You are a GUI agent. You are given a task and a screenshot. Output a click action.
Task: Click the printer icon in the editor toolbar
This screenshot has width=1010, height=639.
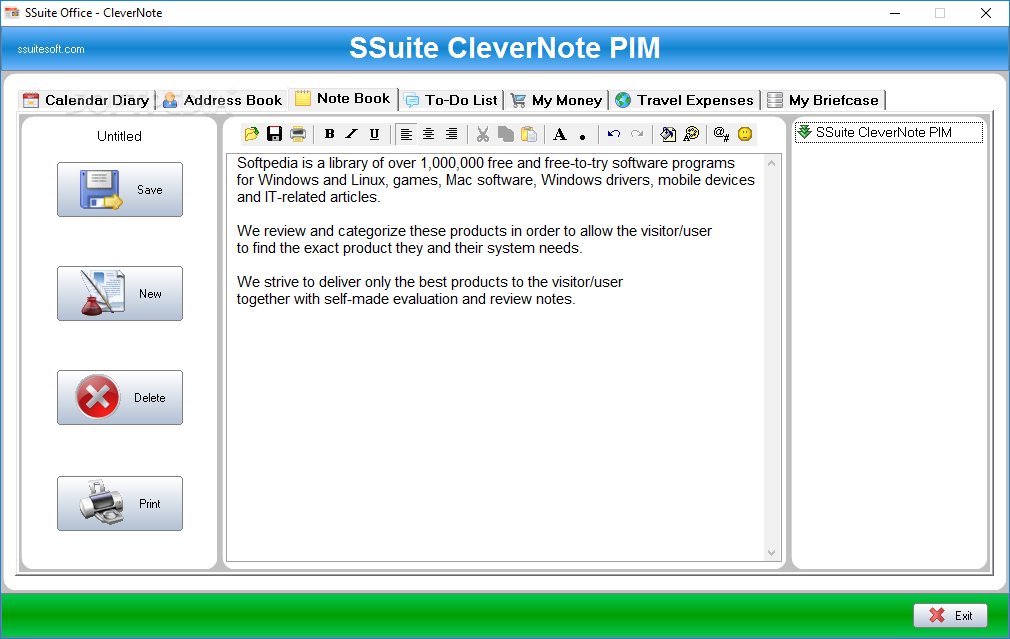(298, 134)
